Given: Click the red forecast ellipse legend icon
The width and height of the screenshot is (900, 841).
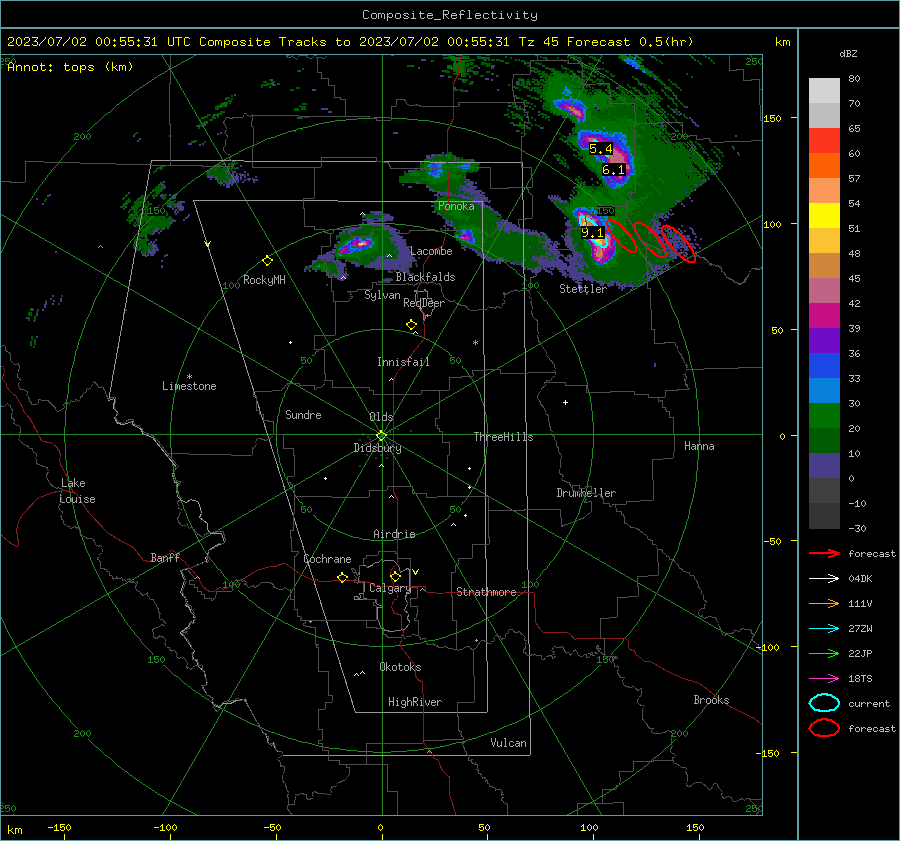Looking at the screenshot, I should tap(824, 728).
